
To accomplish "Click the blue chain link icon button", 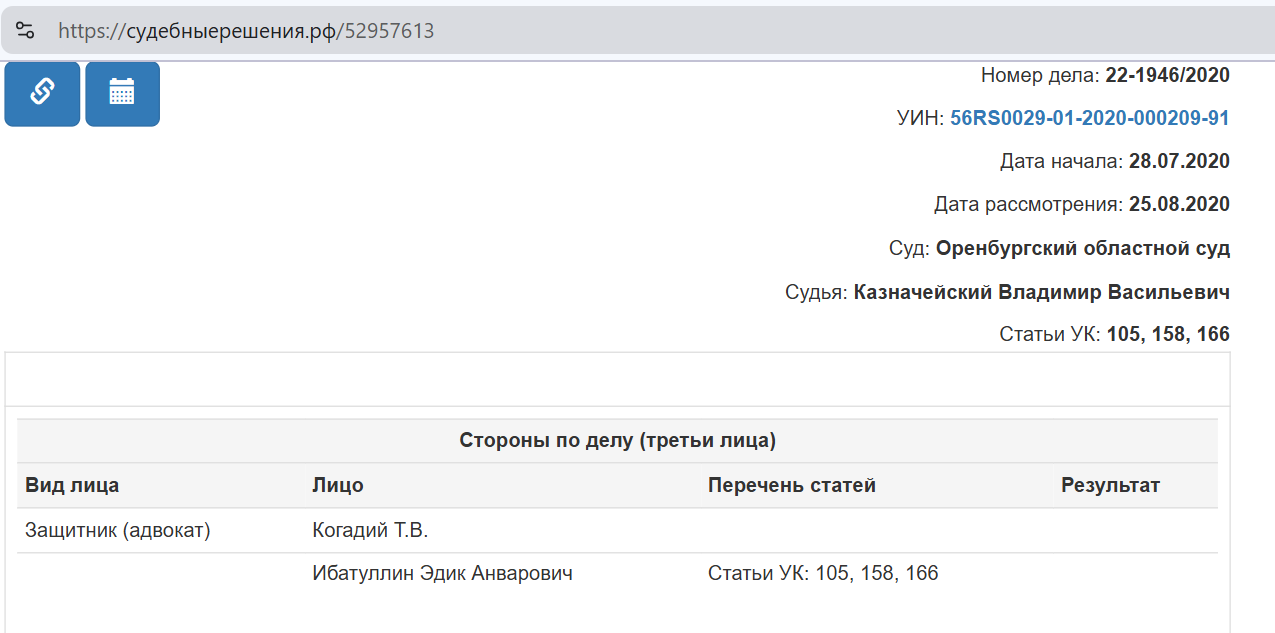I will pyautogui.click(x=42, y=93).
